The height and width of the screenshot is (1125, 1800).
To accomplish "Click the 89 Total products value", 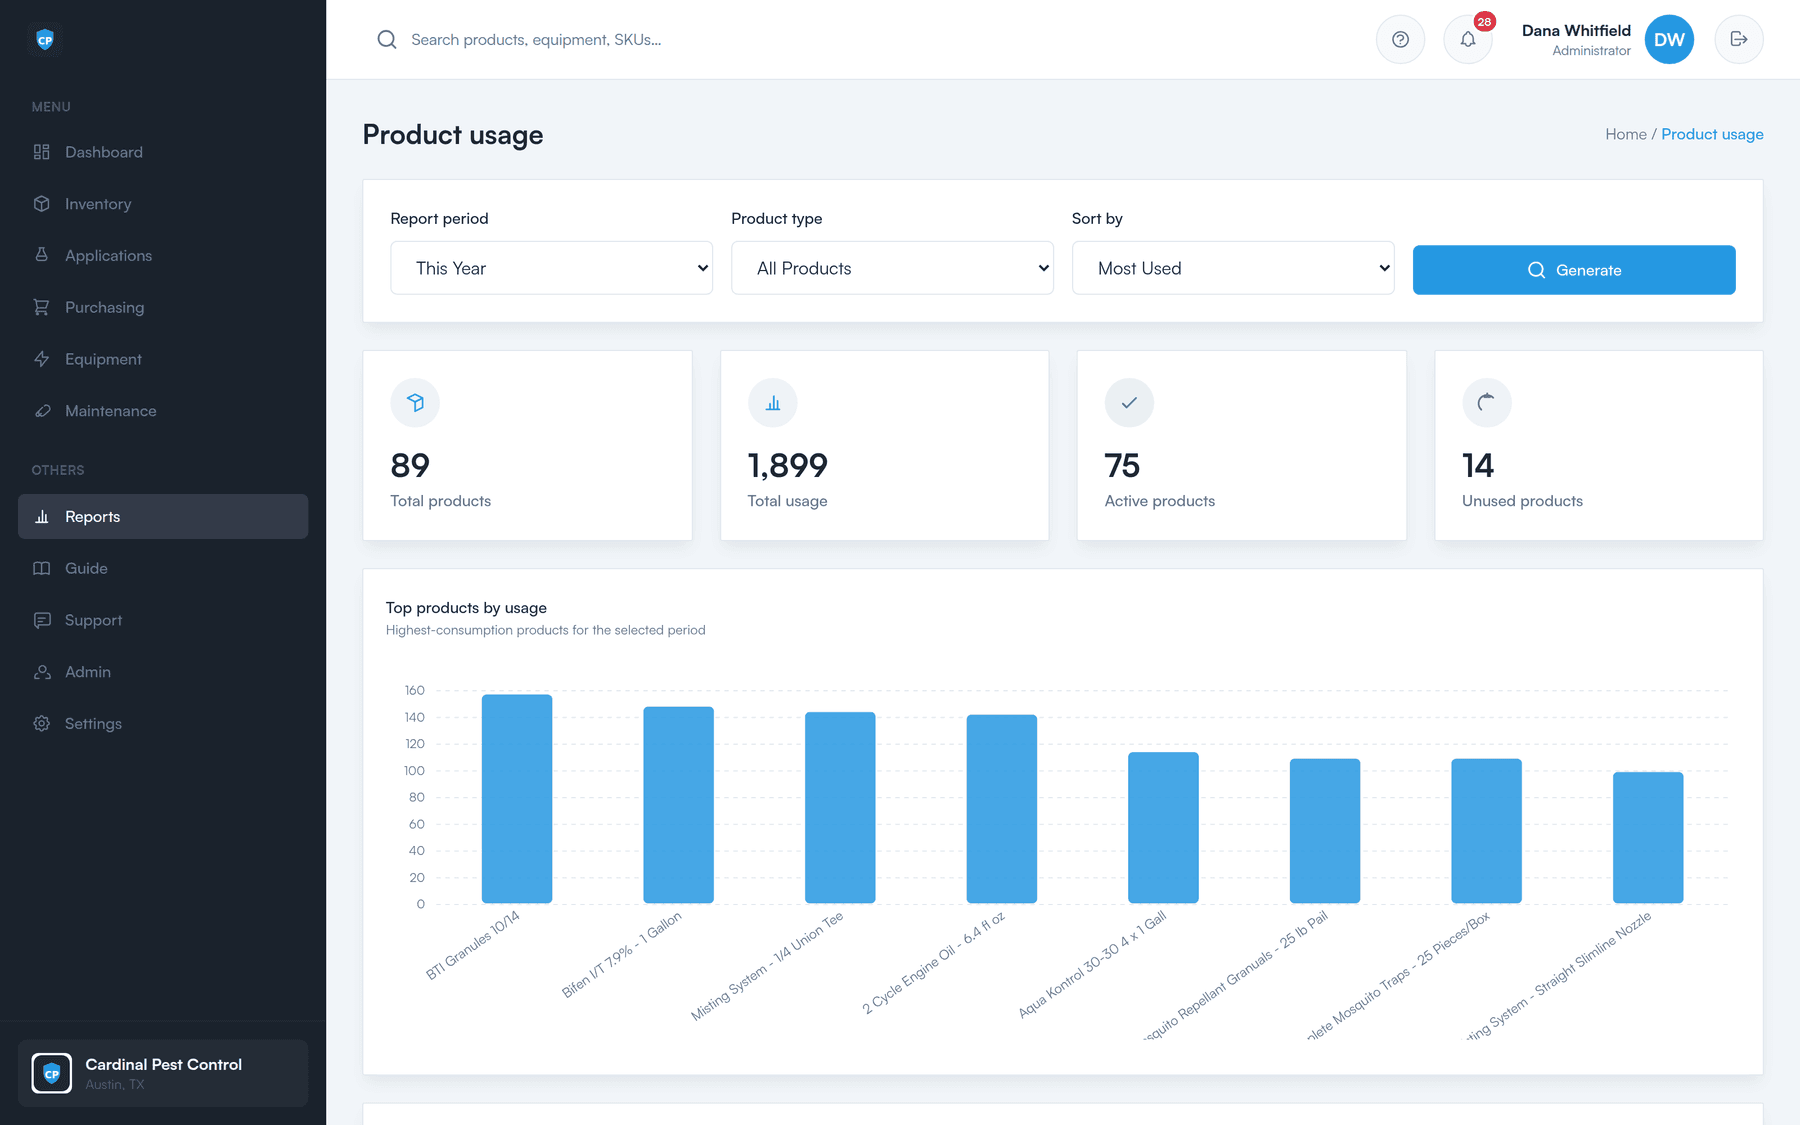I will pos(410,466).
